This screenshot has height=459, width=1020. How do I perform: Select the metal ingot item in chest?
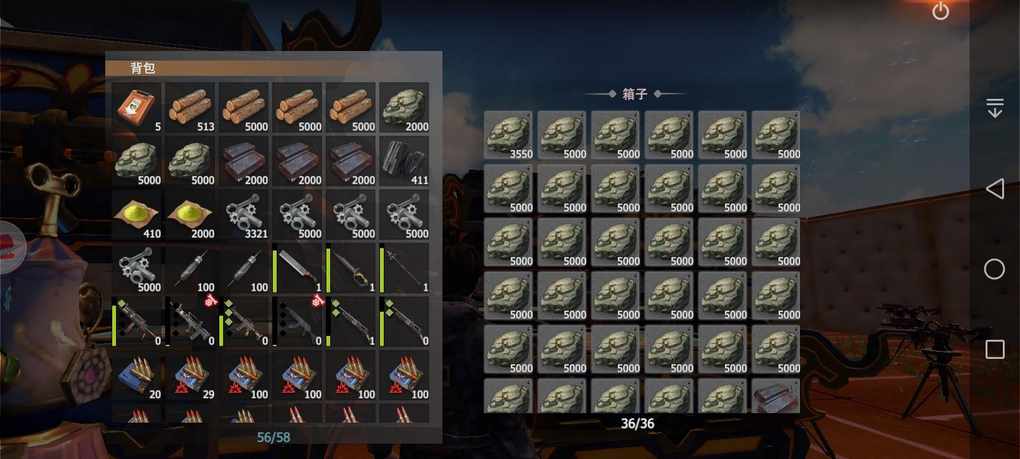pyautogui.click(x=776, y=396)
